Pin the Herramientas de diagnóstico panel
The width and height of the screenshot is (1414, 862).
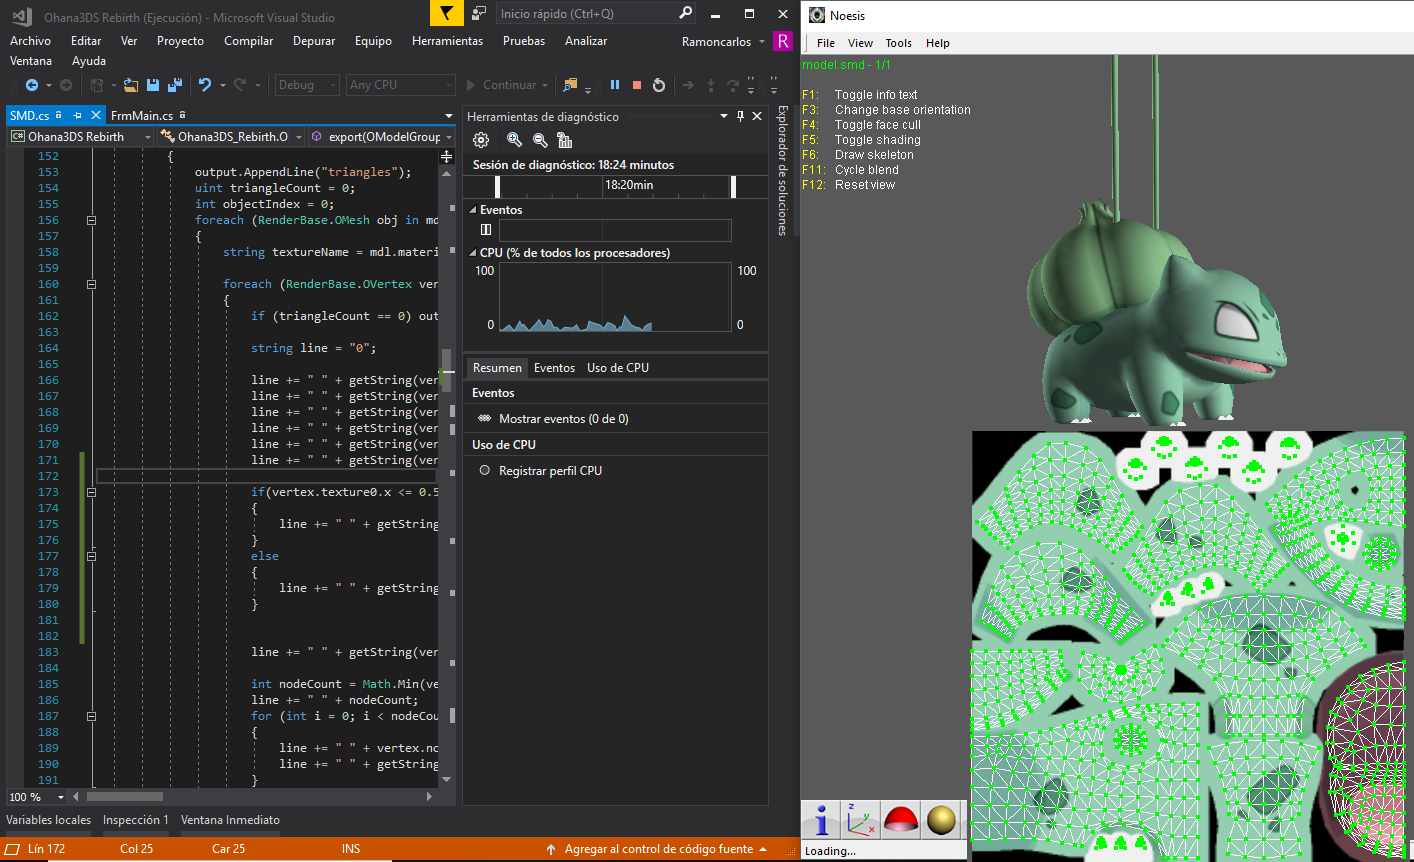click(x=740, y=116)
